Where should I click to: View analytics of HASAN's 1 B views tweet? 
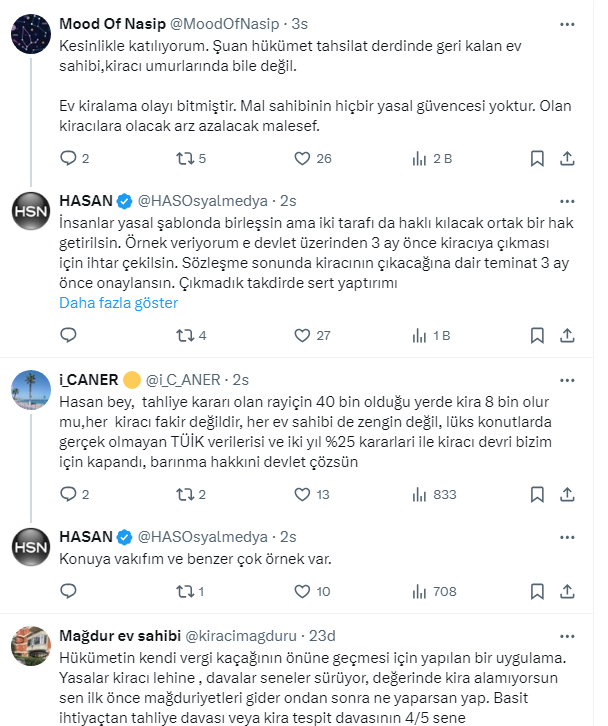point(420,335)
